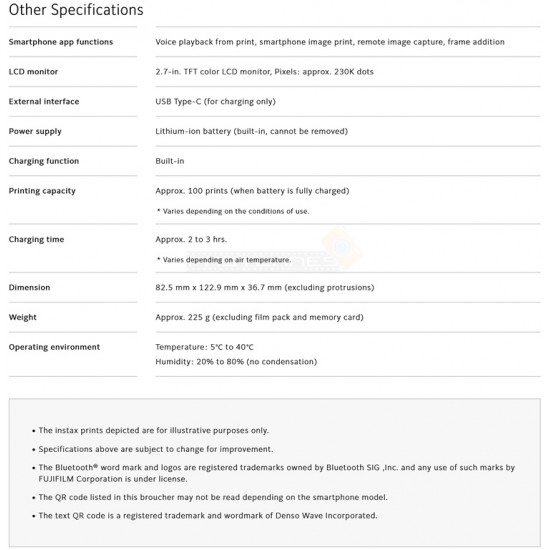Click the Charging function label

point(44,161)
